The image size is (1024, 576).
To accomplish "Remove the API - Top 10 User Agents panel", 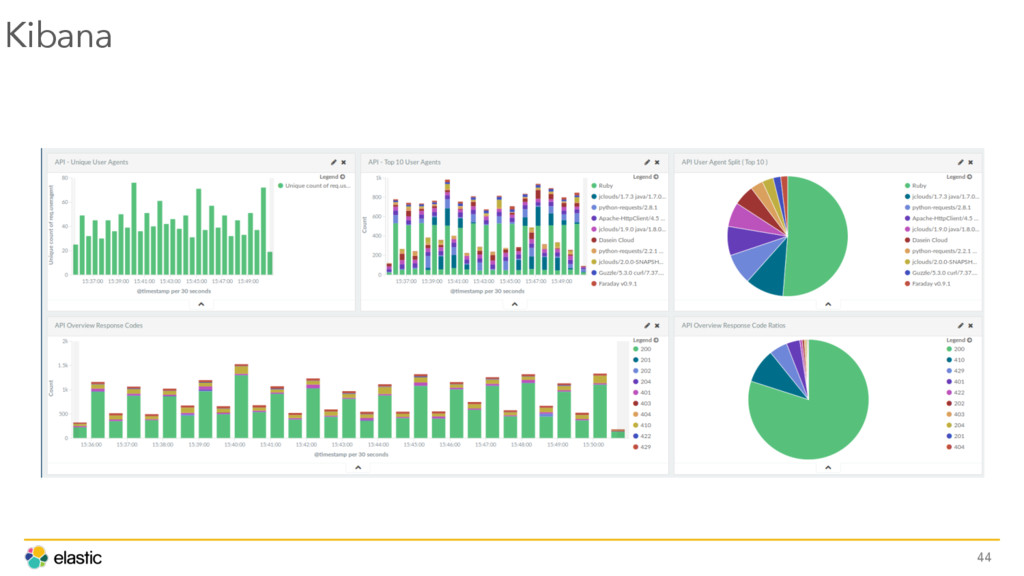I will pos(657,162).
